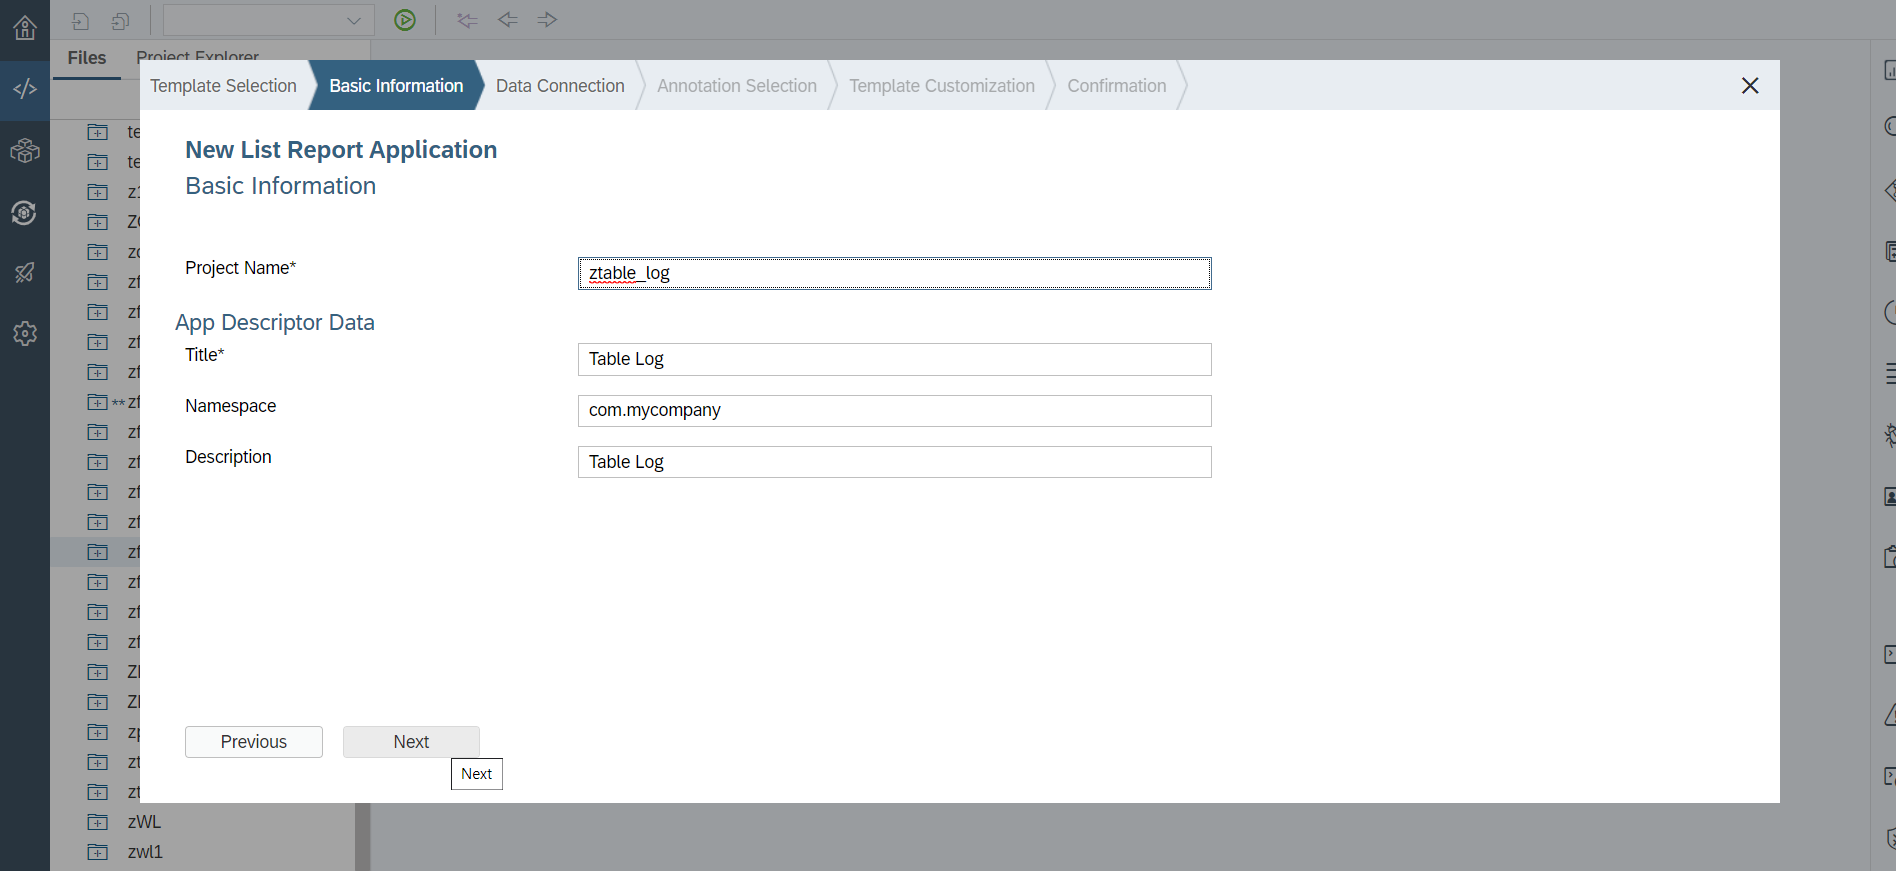
Task: Switch to the Files tab
Action: pyautogui.click(x=87, y=58)
